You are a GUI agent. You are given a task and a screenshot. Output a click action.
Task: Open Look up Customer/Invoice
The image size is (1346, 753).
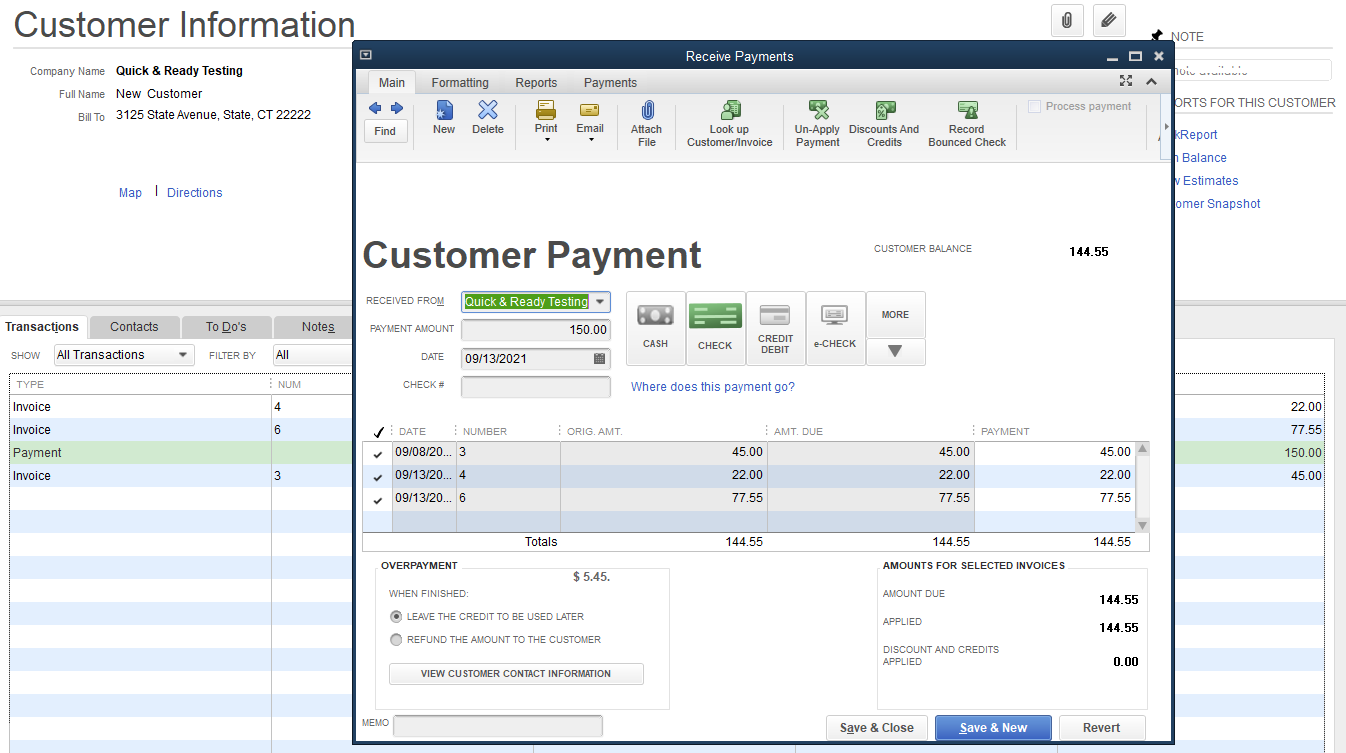coord(730,123)
